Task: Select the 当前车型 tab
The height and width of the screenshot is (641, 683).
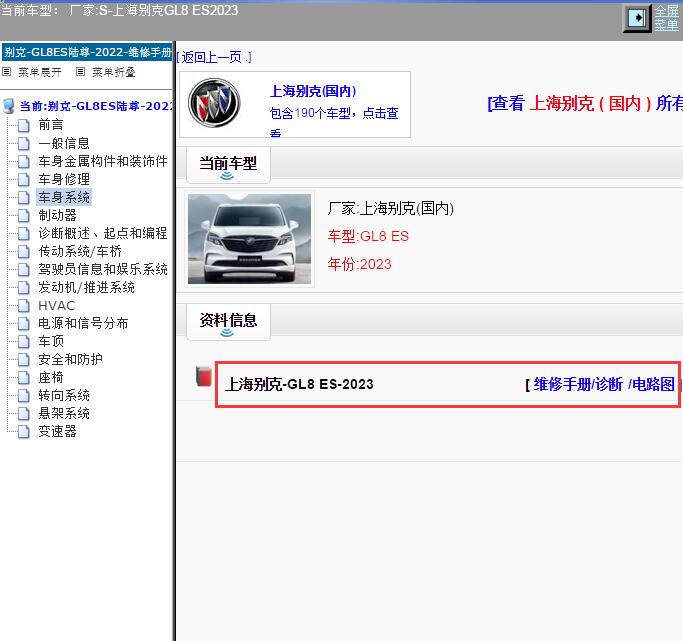Action: pyautogui.click(x=228, y=164)
